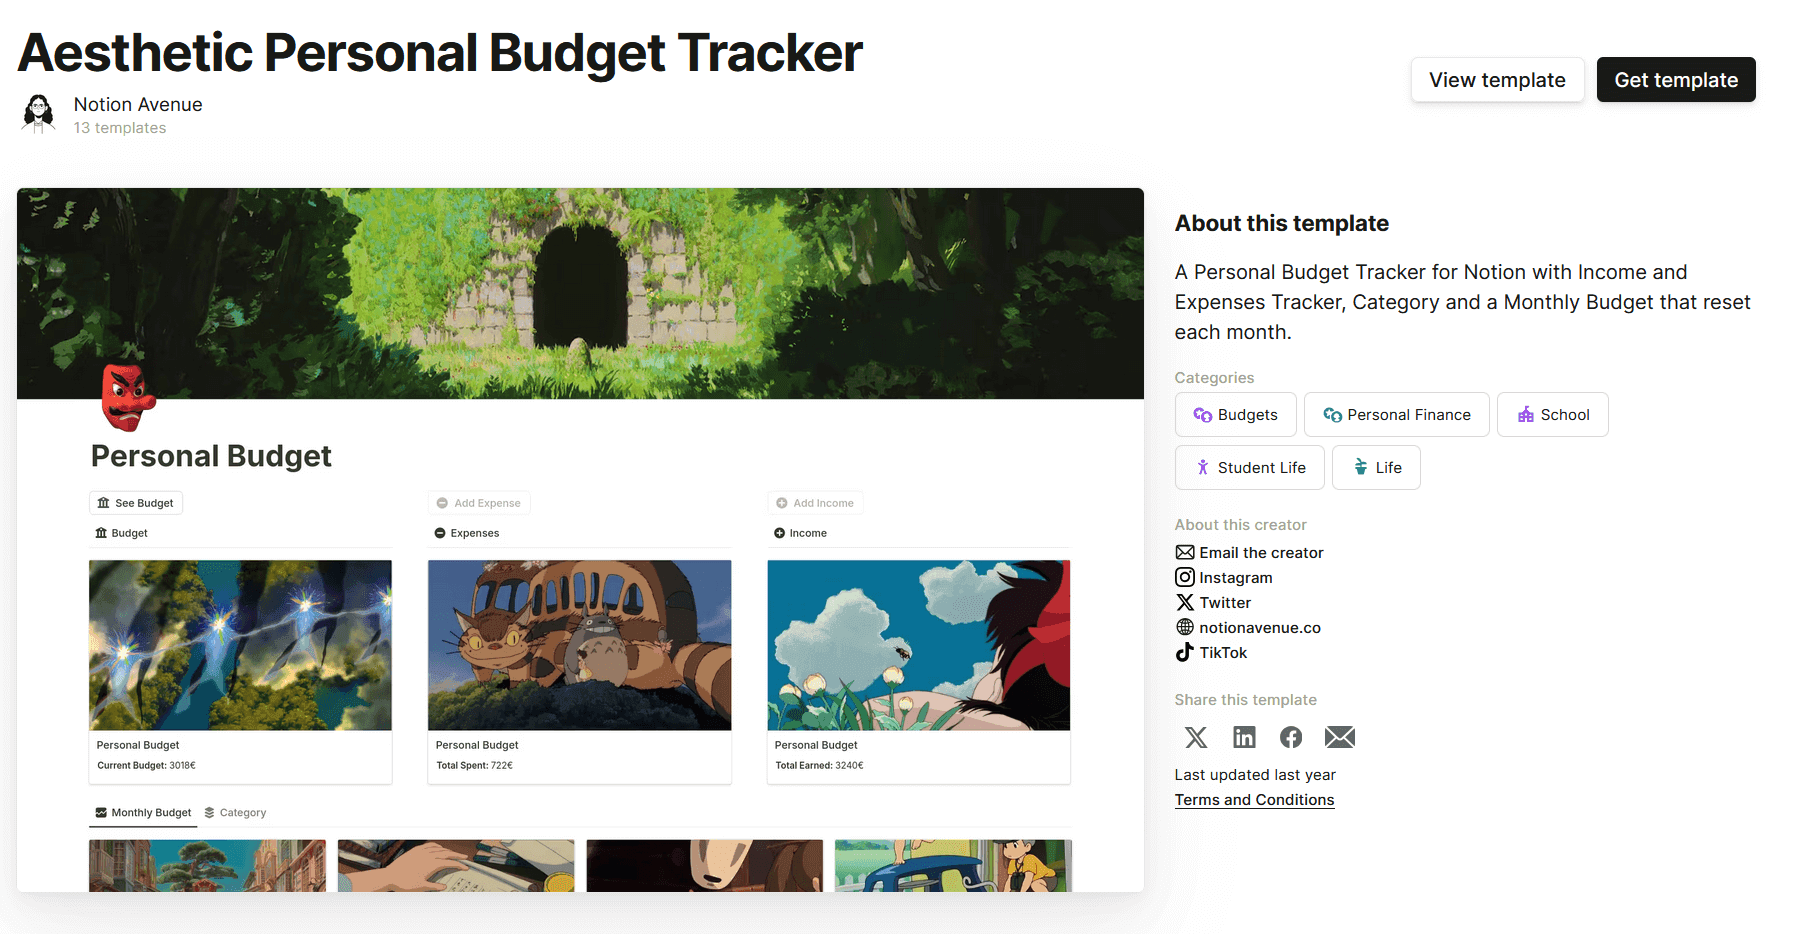
Task: Open the Terms and Conditions link
Action: 1254,800
